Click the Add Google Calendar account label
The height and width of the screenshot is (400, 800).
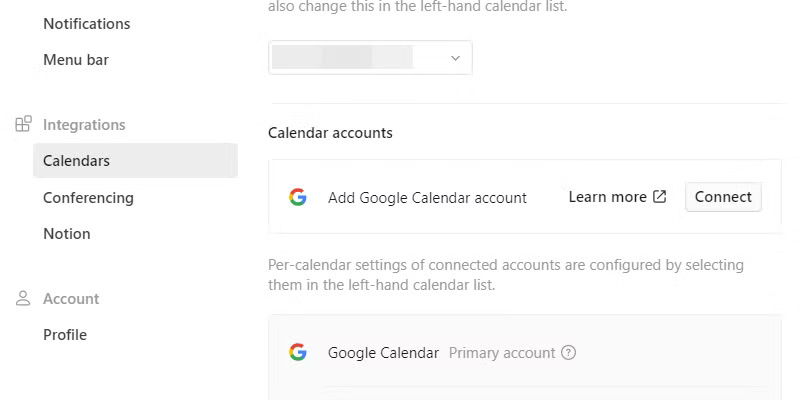point(427,198)
